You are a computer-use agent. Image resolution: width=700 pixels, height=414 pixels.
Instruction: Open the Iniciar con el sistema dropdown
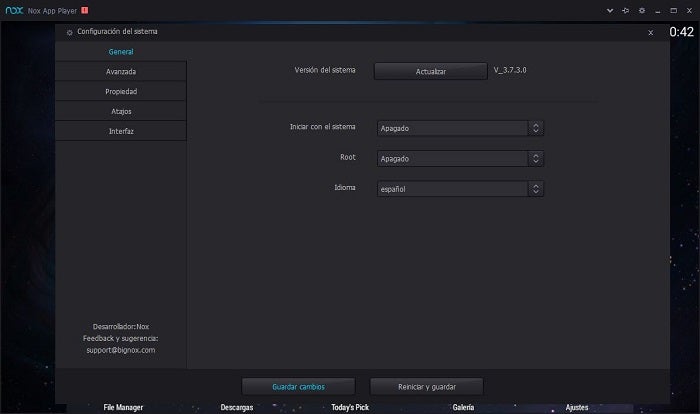[x=460, y=128]
